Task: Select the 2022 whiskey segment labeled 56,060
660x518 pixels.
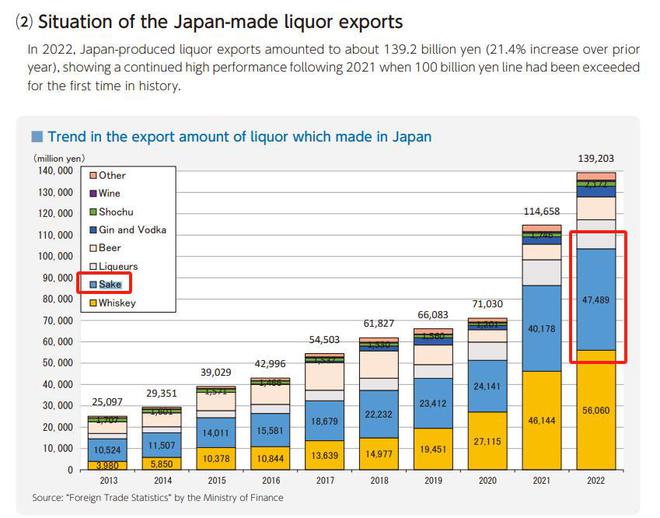Action: (x=596, y=410)
